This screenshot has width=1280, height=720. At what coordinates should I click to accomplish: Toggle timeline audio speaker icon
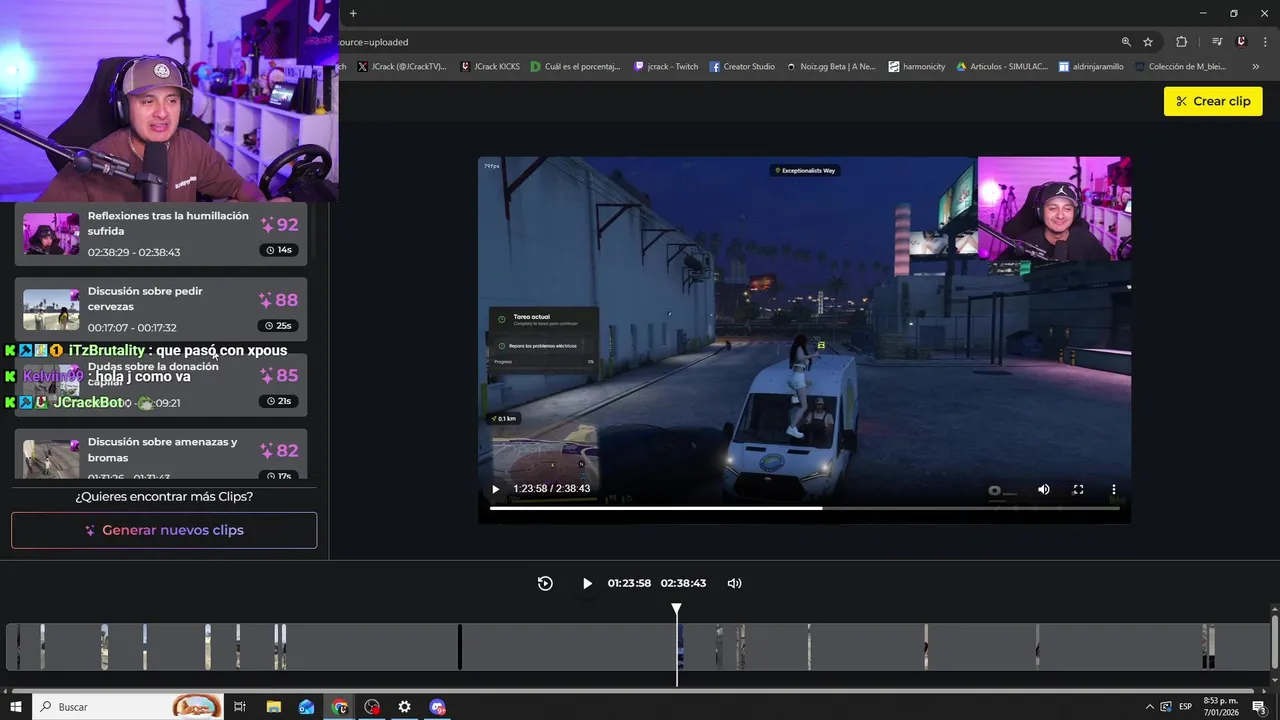click(x=734, y=583)
